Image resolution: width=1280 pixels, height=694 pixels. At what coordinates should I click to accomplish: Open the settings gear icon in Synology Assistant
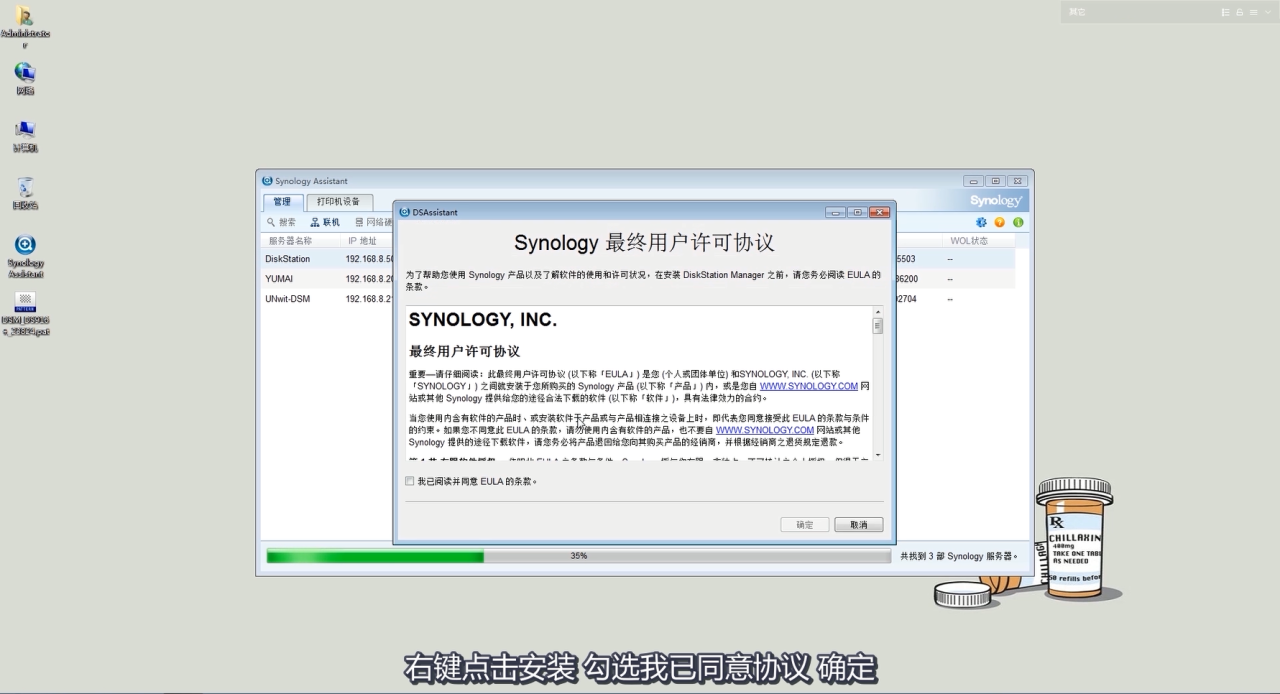click(981, 222)
